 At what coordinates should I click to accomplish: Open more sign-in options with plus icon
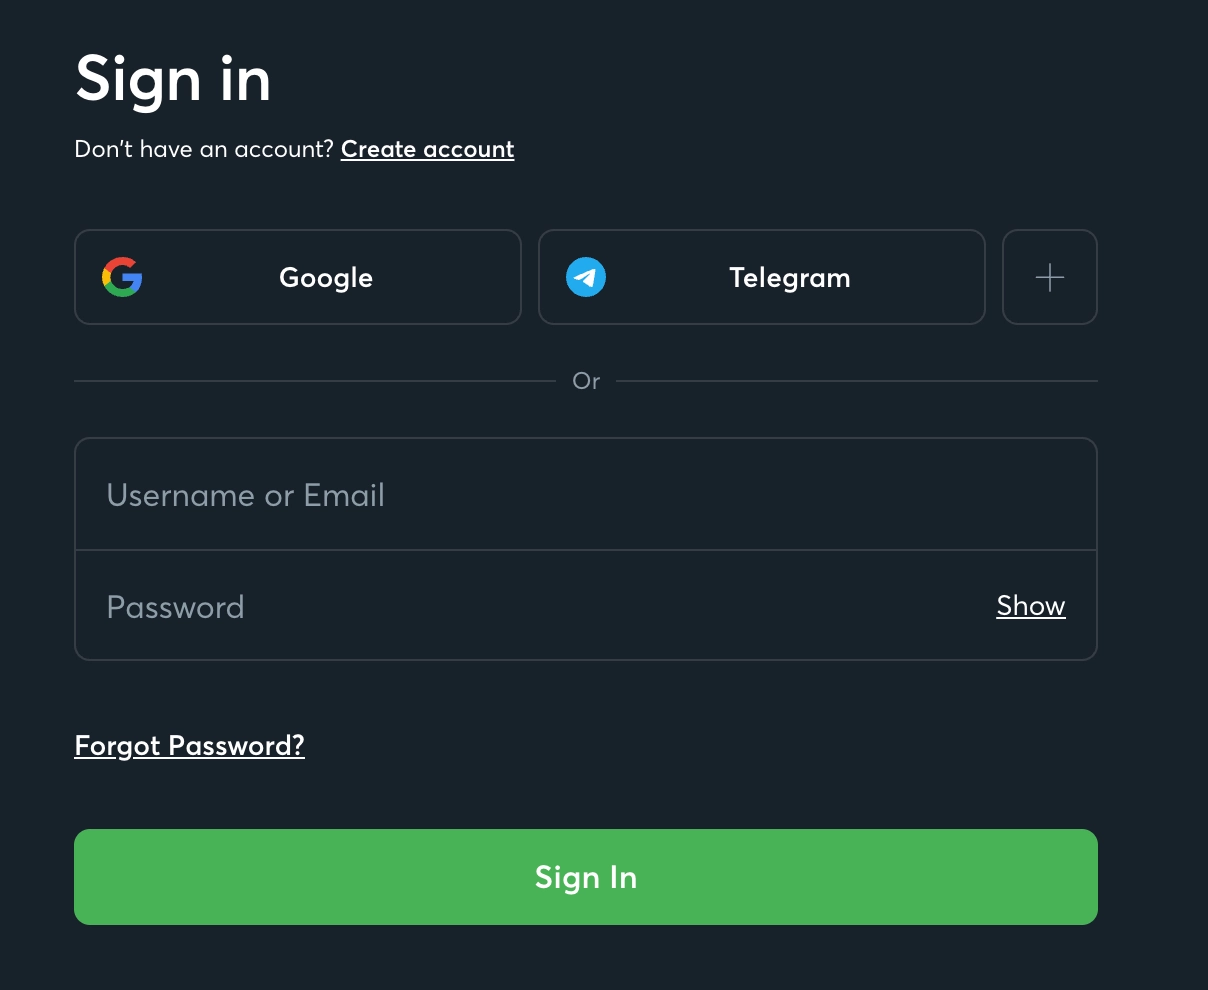pos(1050,277)
